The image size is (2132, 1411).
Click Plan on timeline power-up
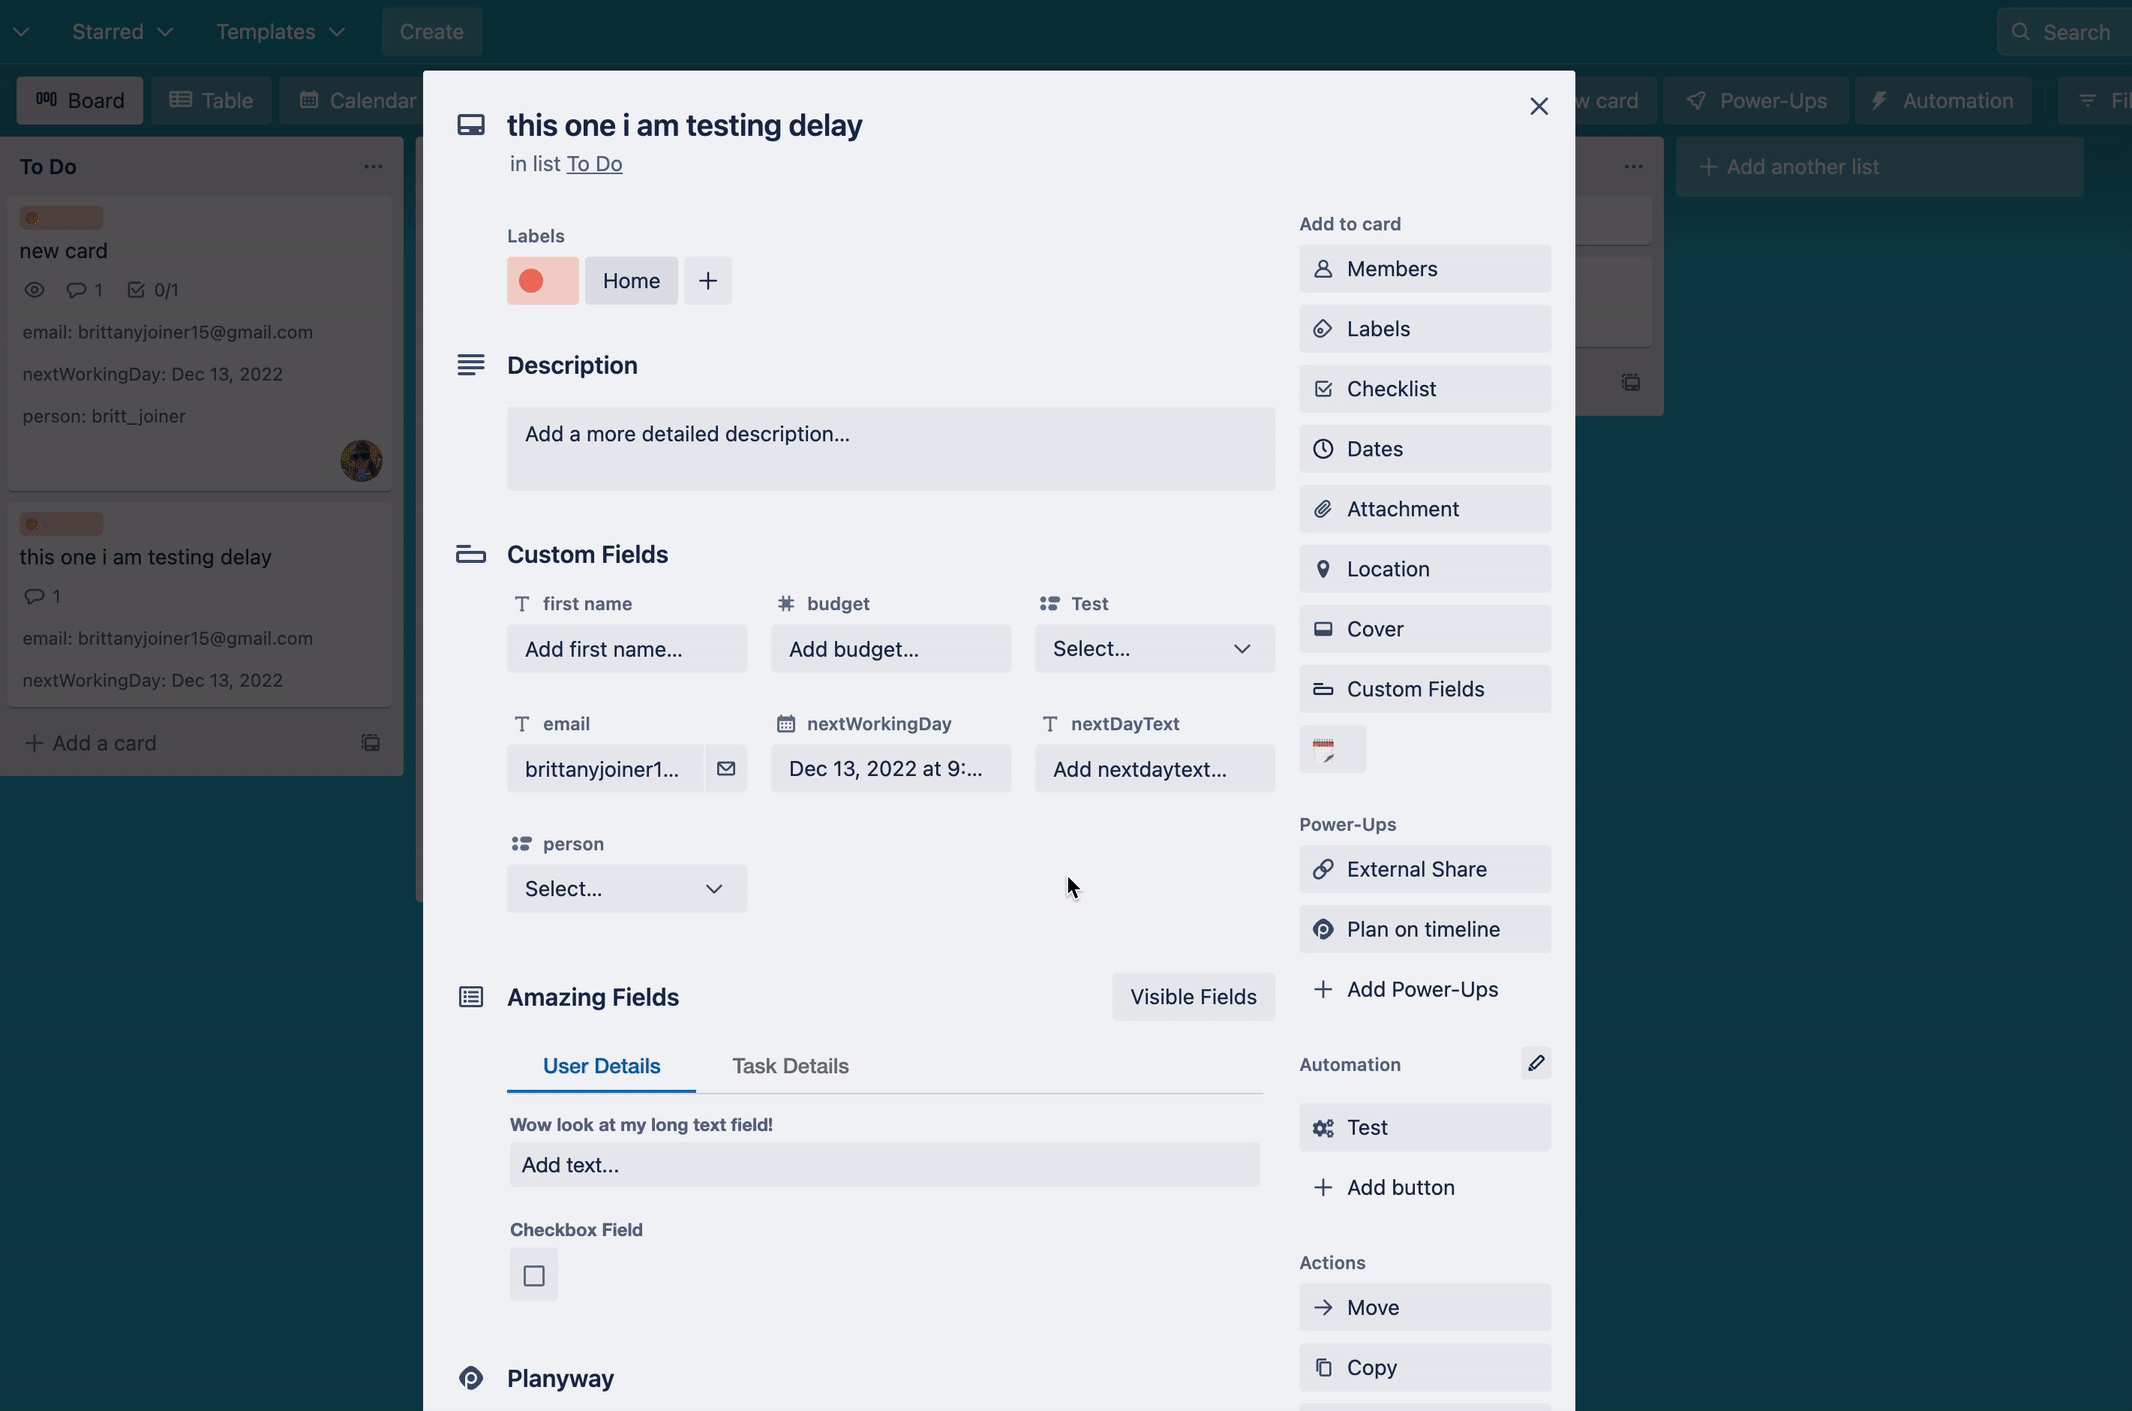(1424, 929)
